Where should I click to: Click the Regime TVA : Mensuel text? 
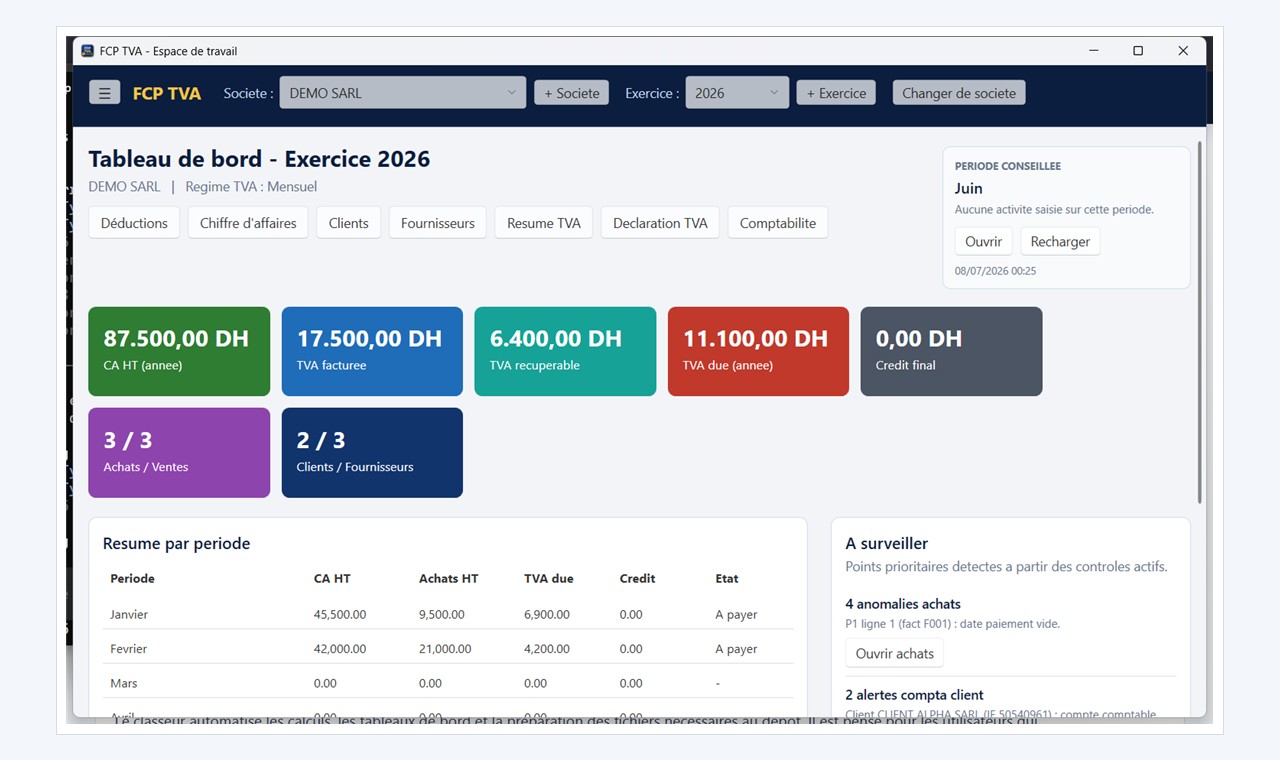coord(251,186)
